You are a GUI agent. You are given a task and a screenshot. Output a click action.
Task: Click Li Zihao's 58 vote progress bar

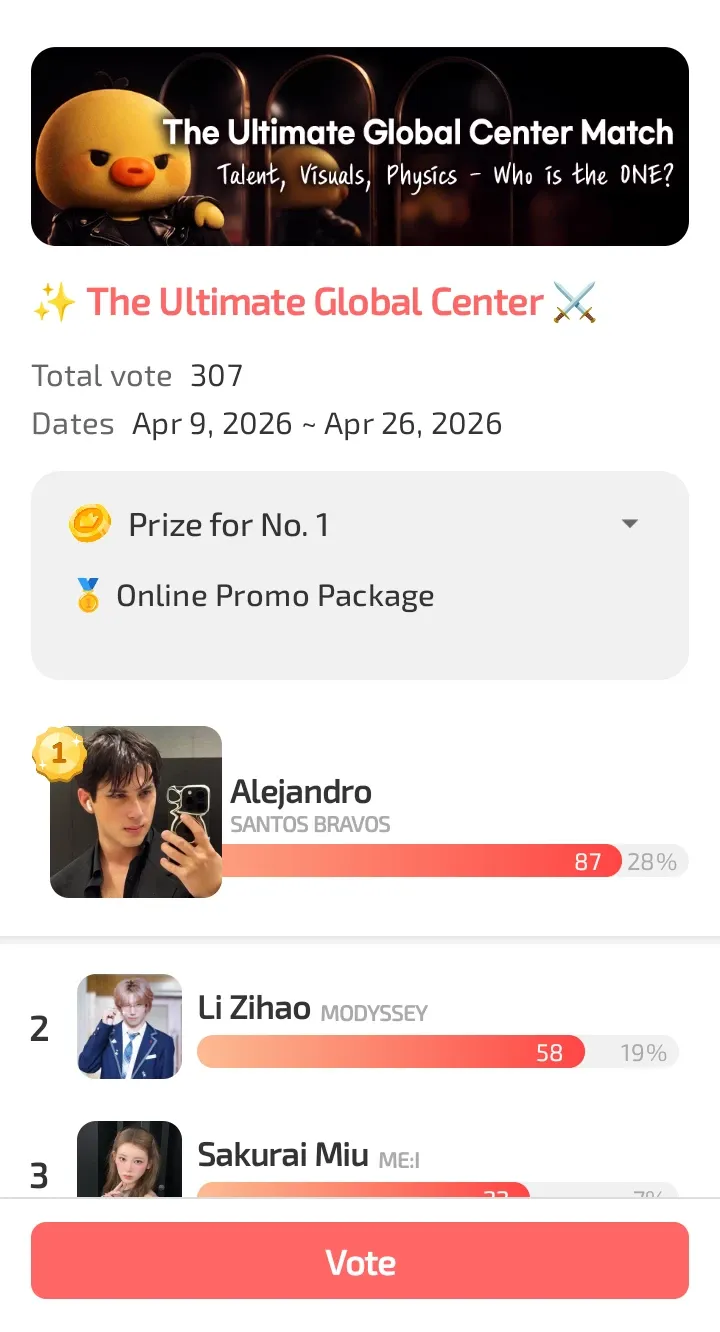(390, 1052)
